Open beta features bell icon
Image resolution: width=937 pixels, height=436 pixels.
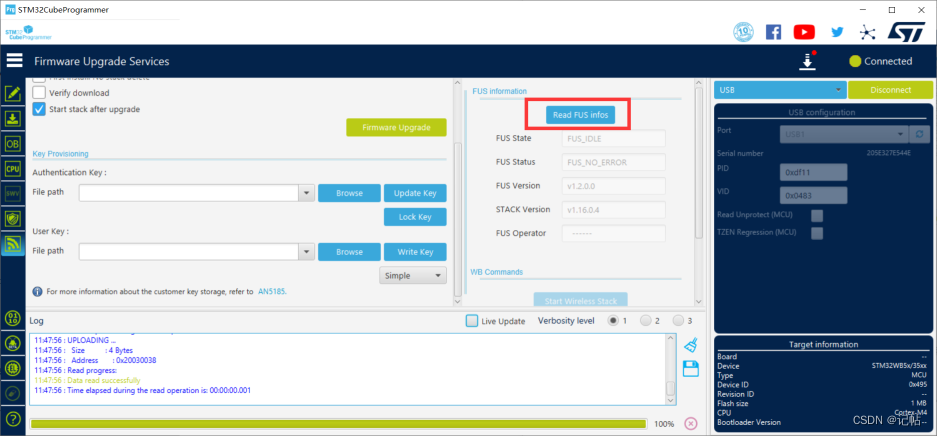(x=13, y=343)
